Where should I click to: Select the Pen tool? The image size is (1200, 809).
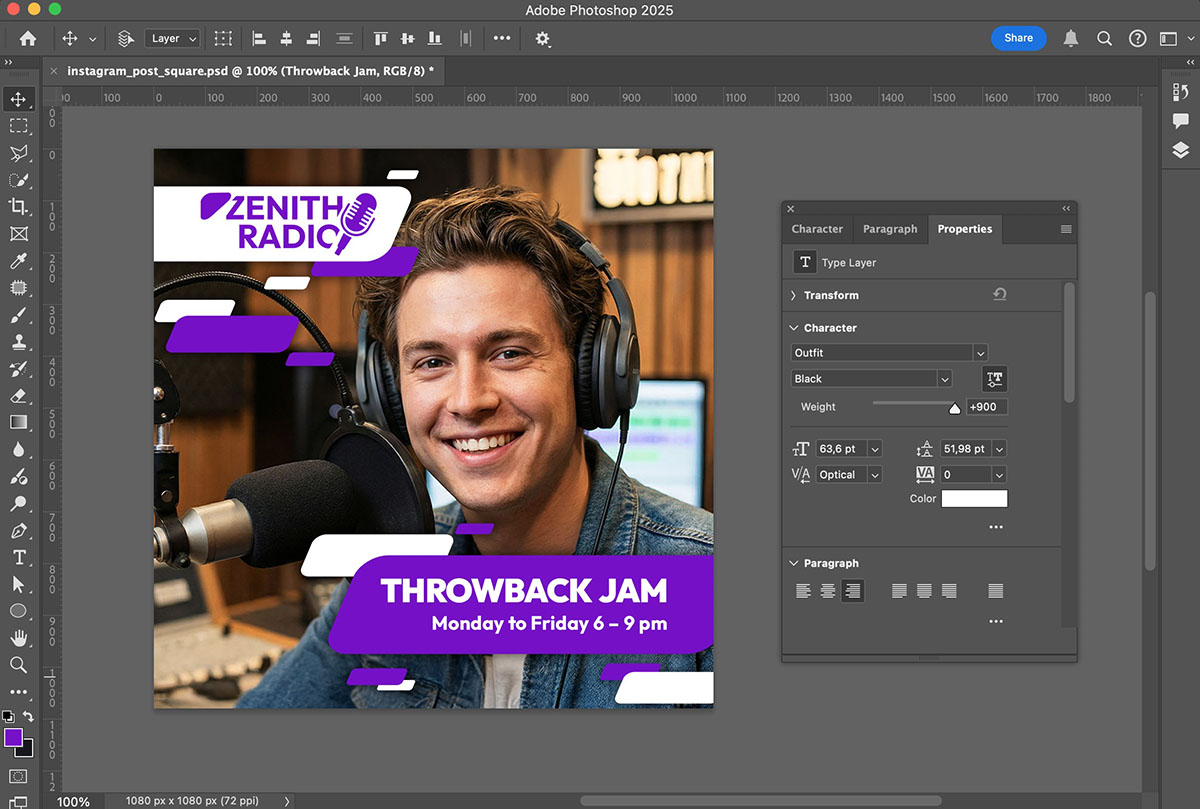(18, 531)
